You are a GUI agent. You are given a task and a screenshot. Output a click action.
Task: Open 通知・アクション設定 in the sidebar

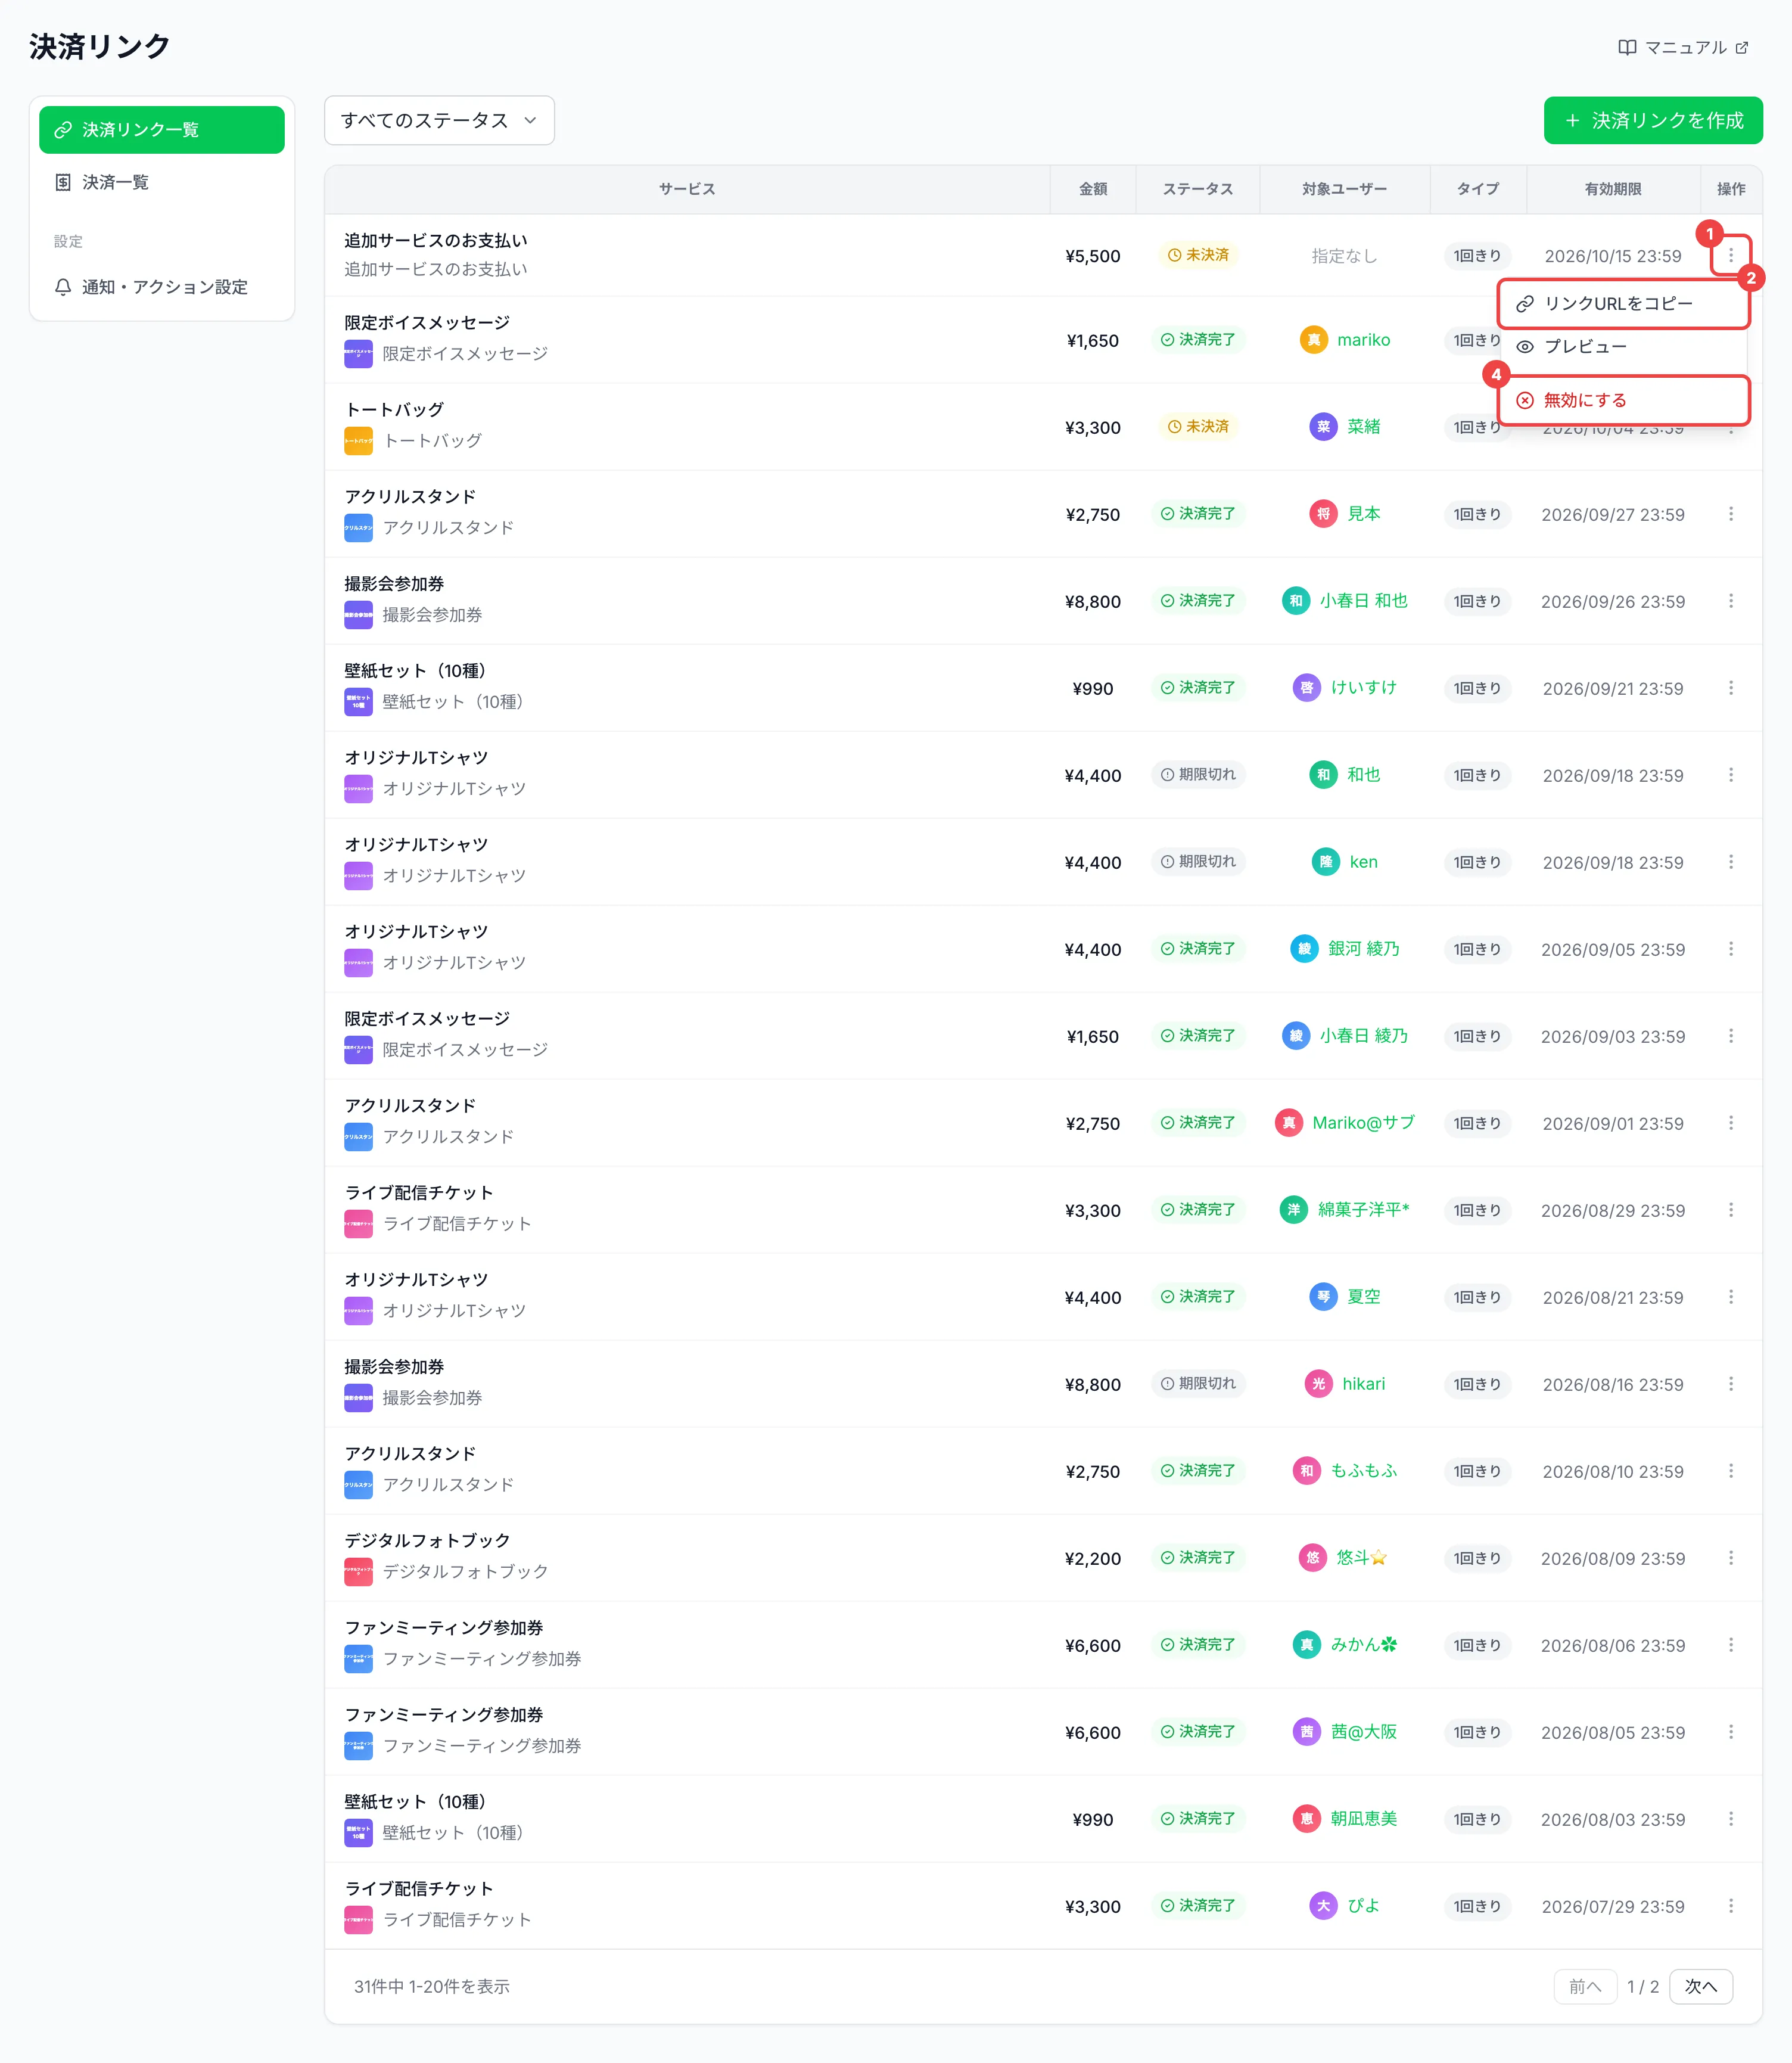(x=162, y=287)
